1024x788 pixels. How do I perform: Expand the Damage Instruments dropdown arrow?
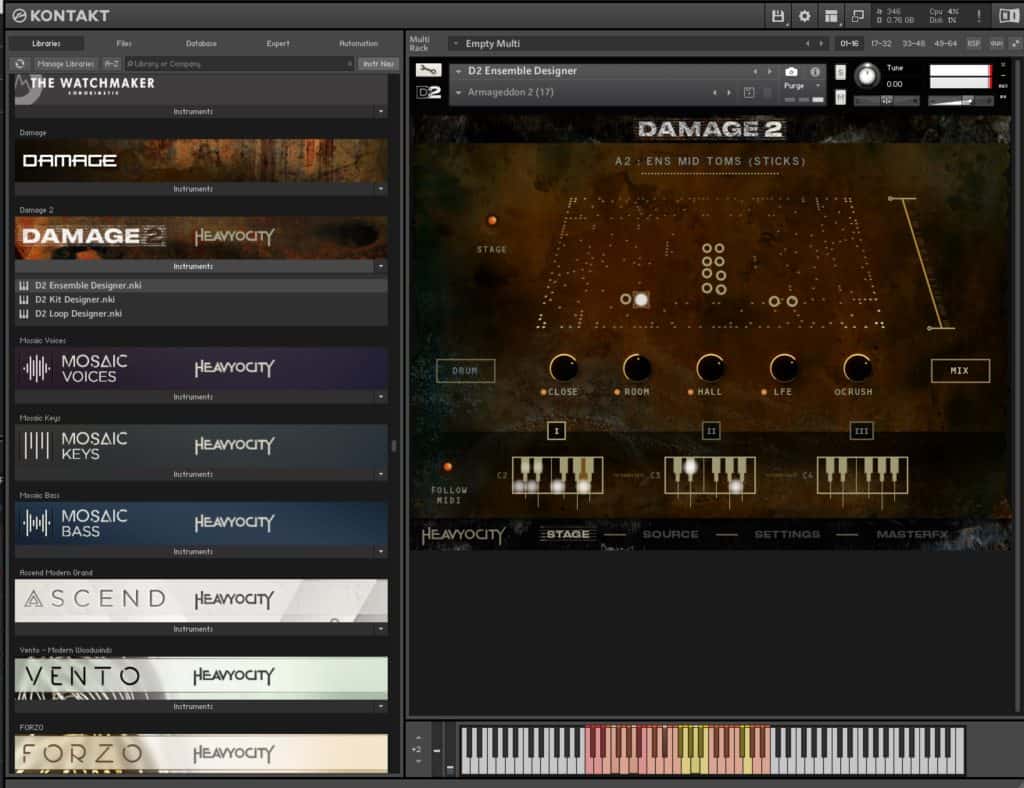coord(381,189)
